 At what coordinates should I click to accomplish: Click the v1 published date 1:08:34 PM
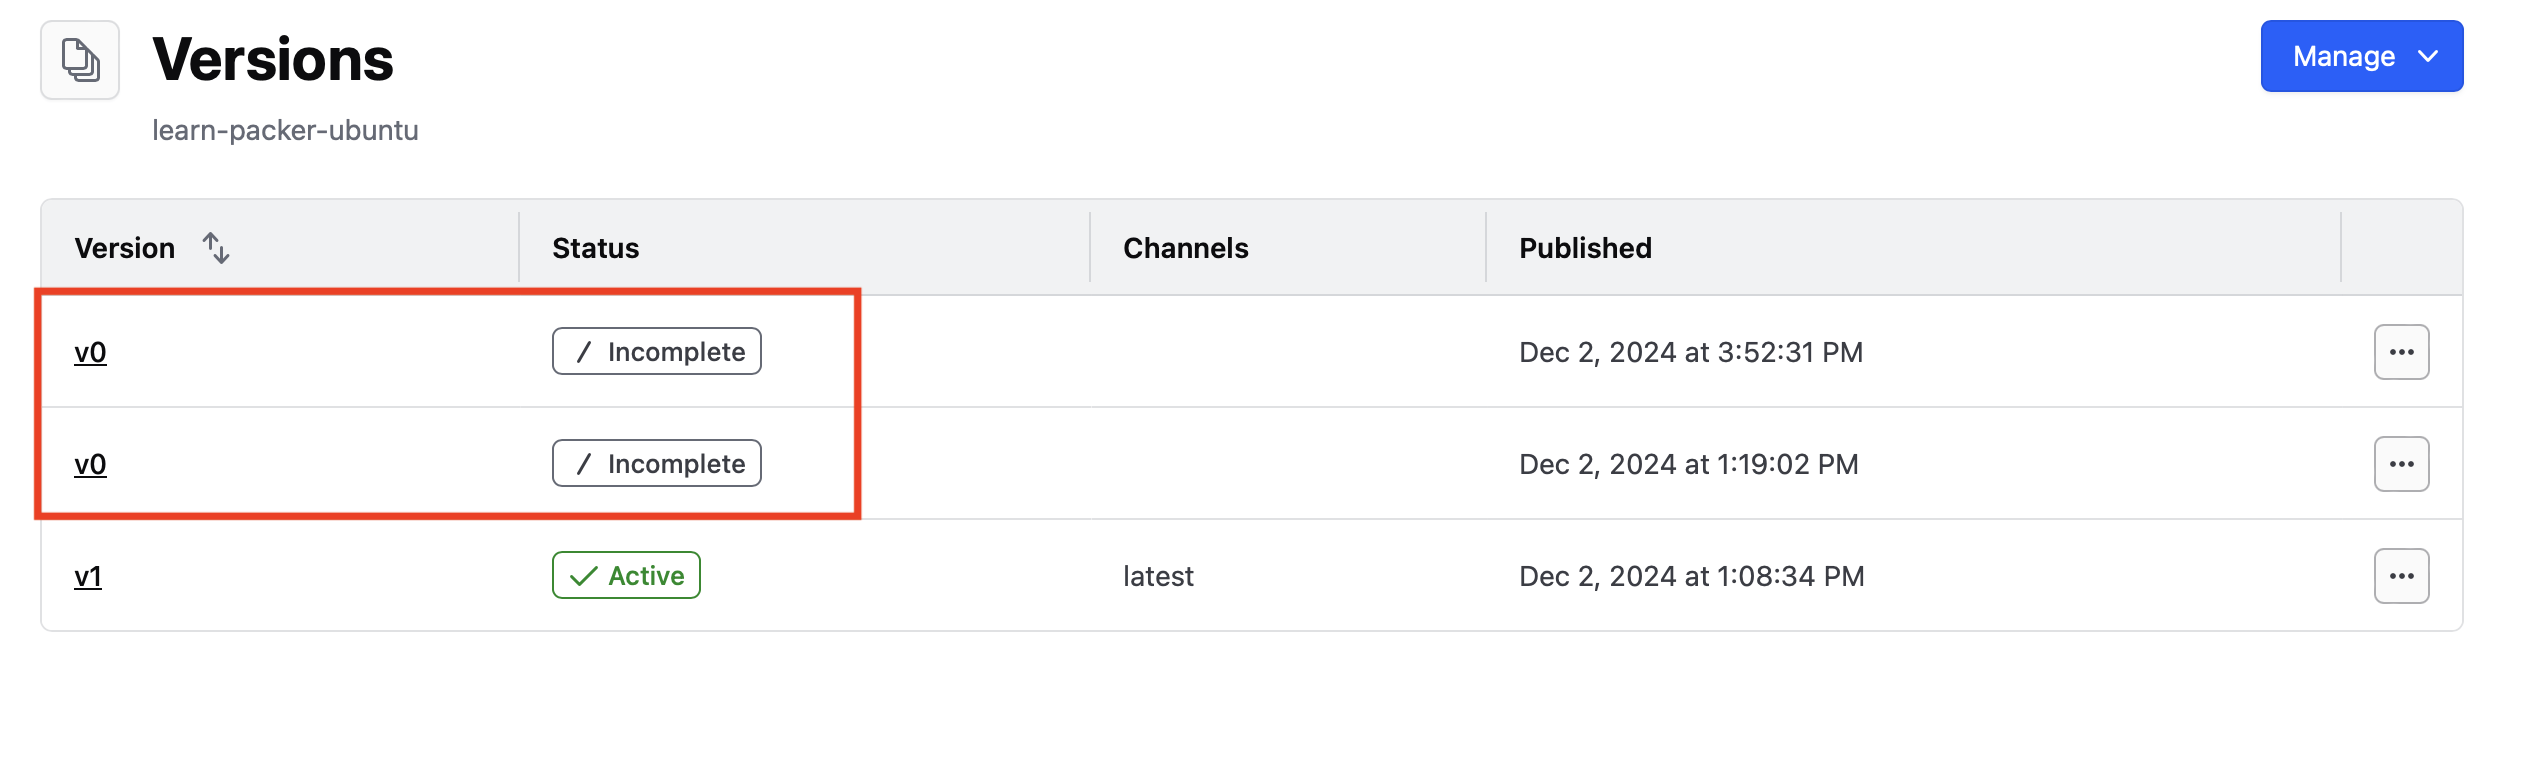pos(1691,576)
